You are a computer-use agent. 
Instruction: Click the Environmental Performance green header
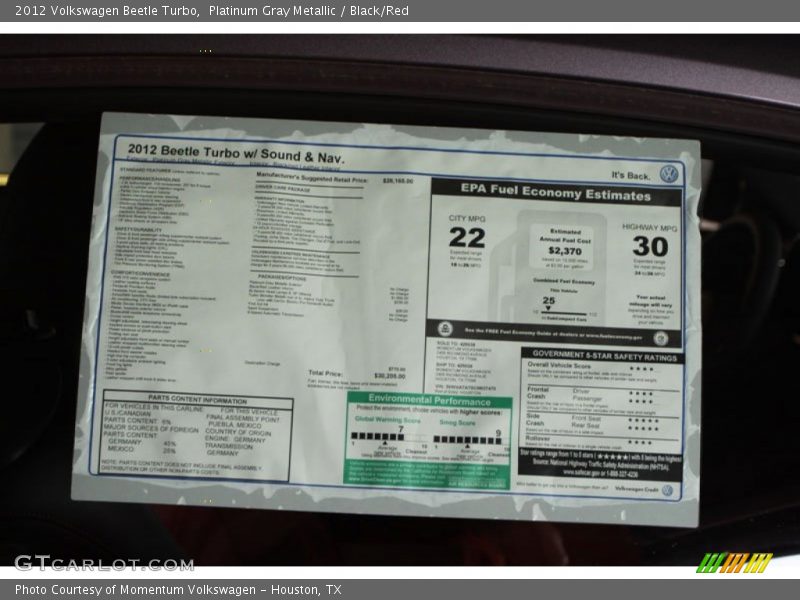(x=429, y=399)
